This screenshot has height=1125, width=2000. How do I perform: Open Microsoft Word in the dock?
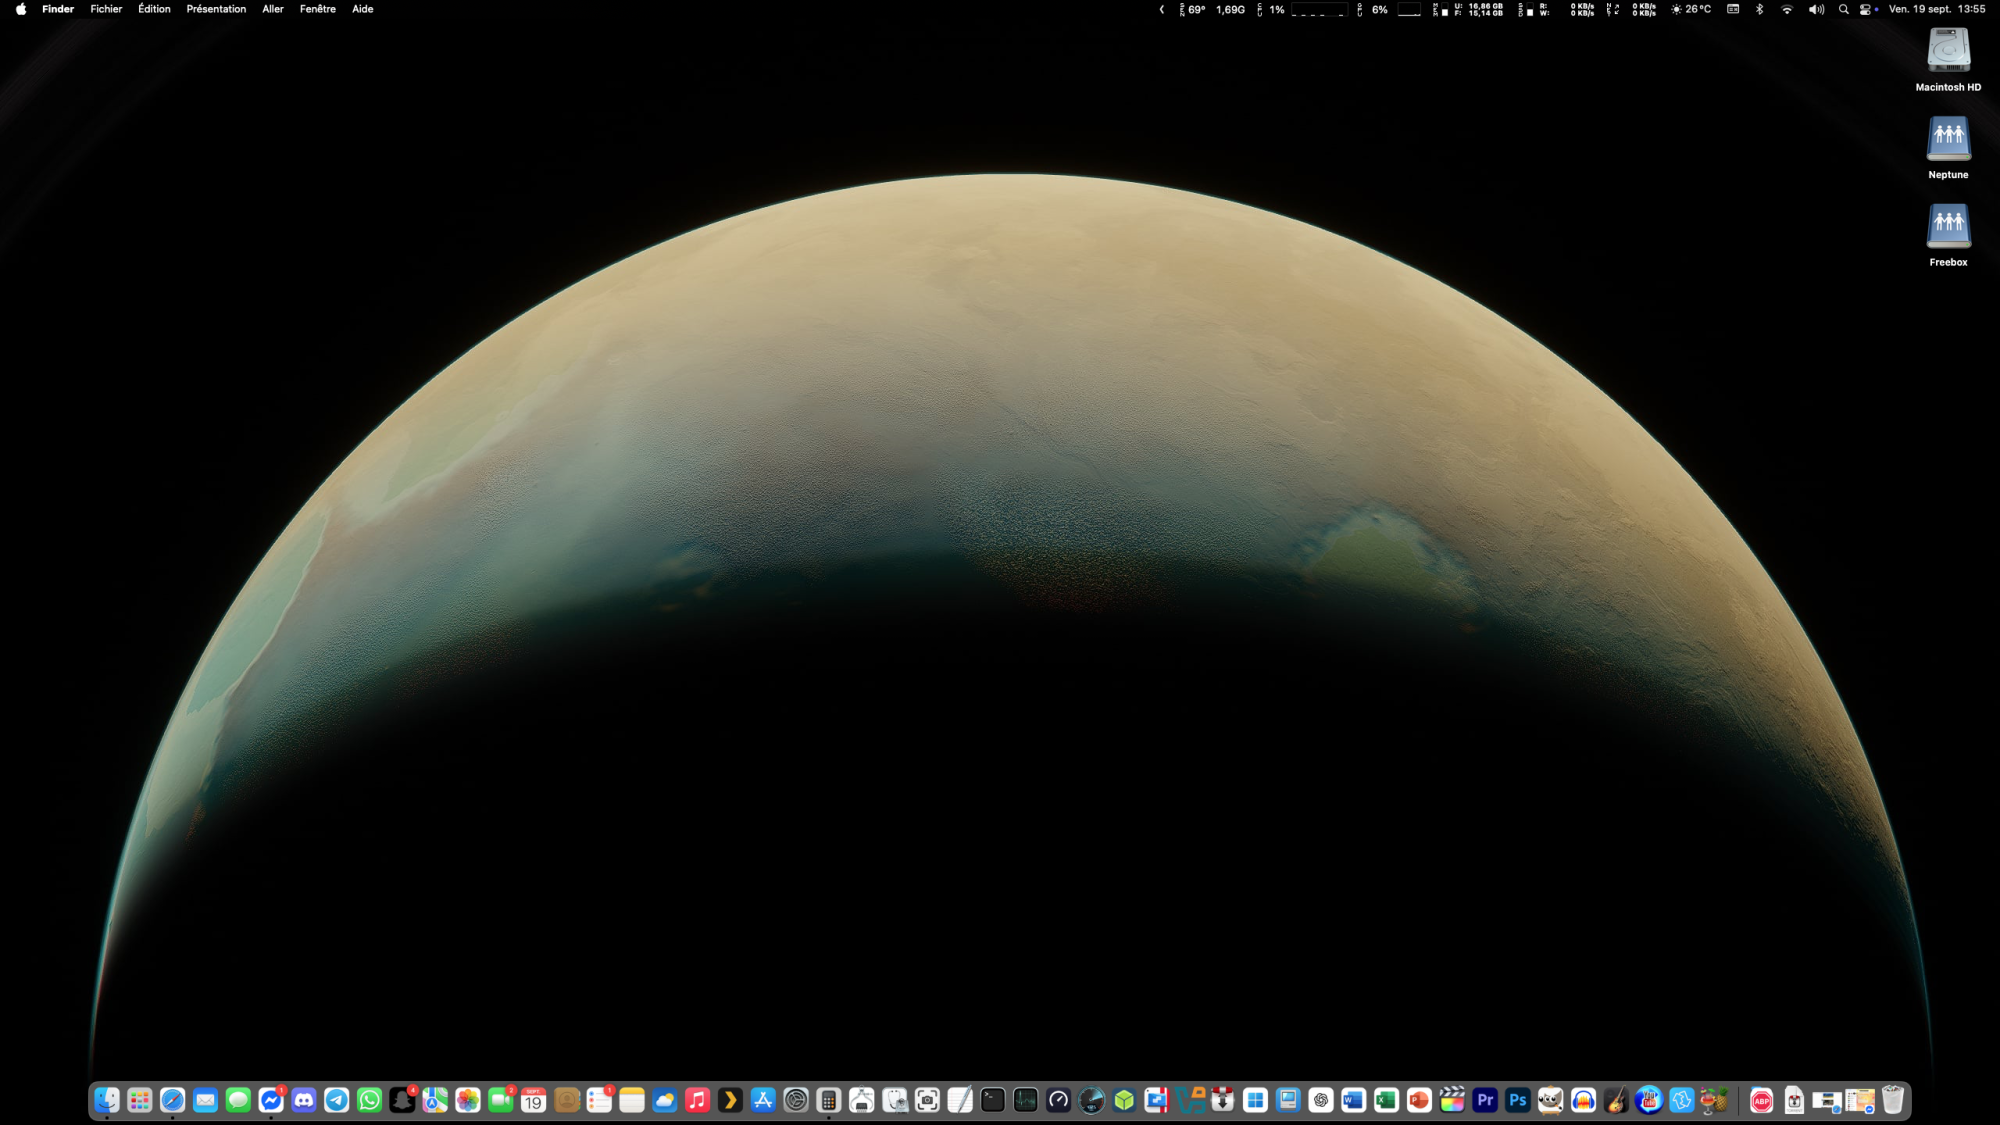(1353, 1101)
